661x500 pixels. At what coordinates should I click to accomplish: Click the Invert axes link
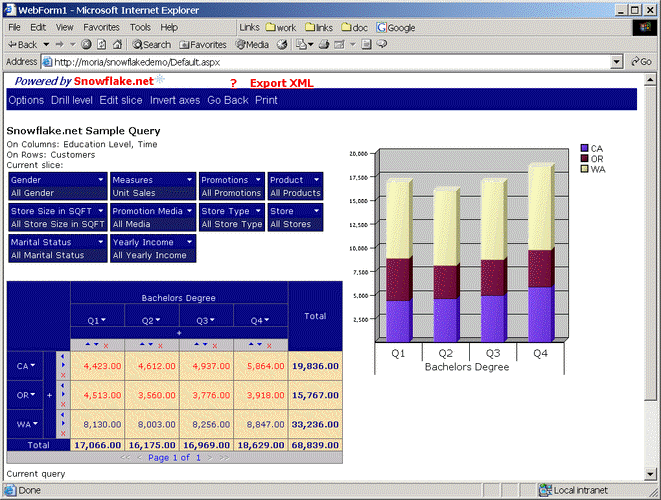coord(175,100)
